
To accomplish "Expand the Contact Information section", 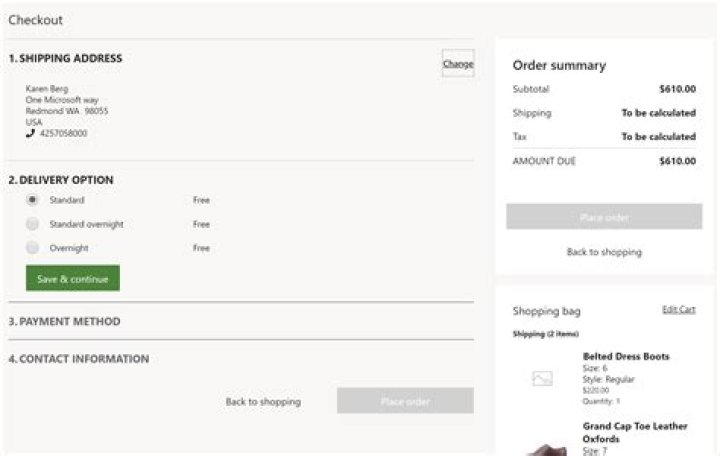I will (x=78, y=359).
